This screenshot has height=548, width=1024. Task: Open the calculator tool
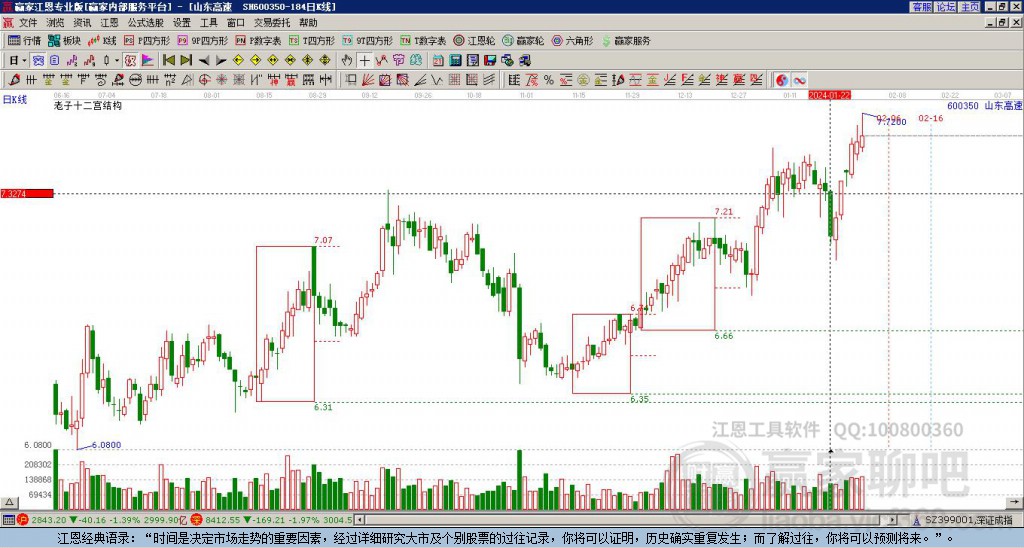coord(455,61)
